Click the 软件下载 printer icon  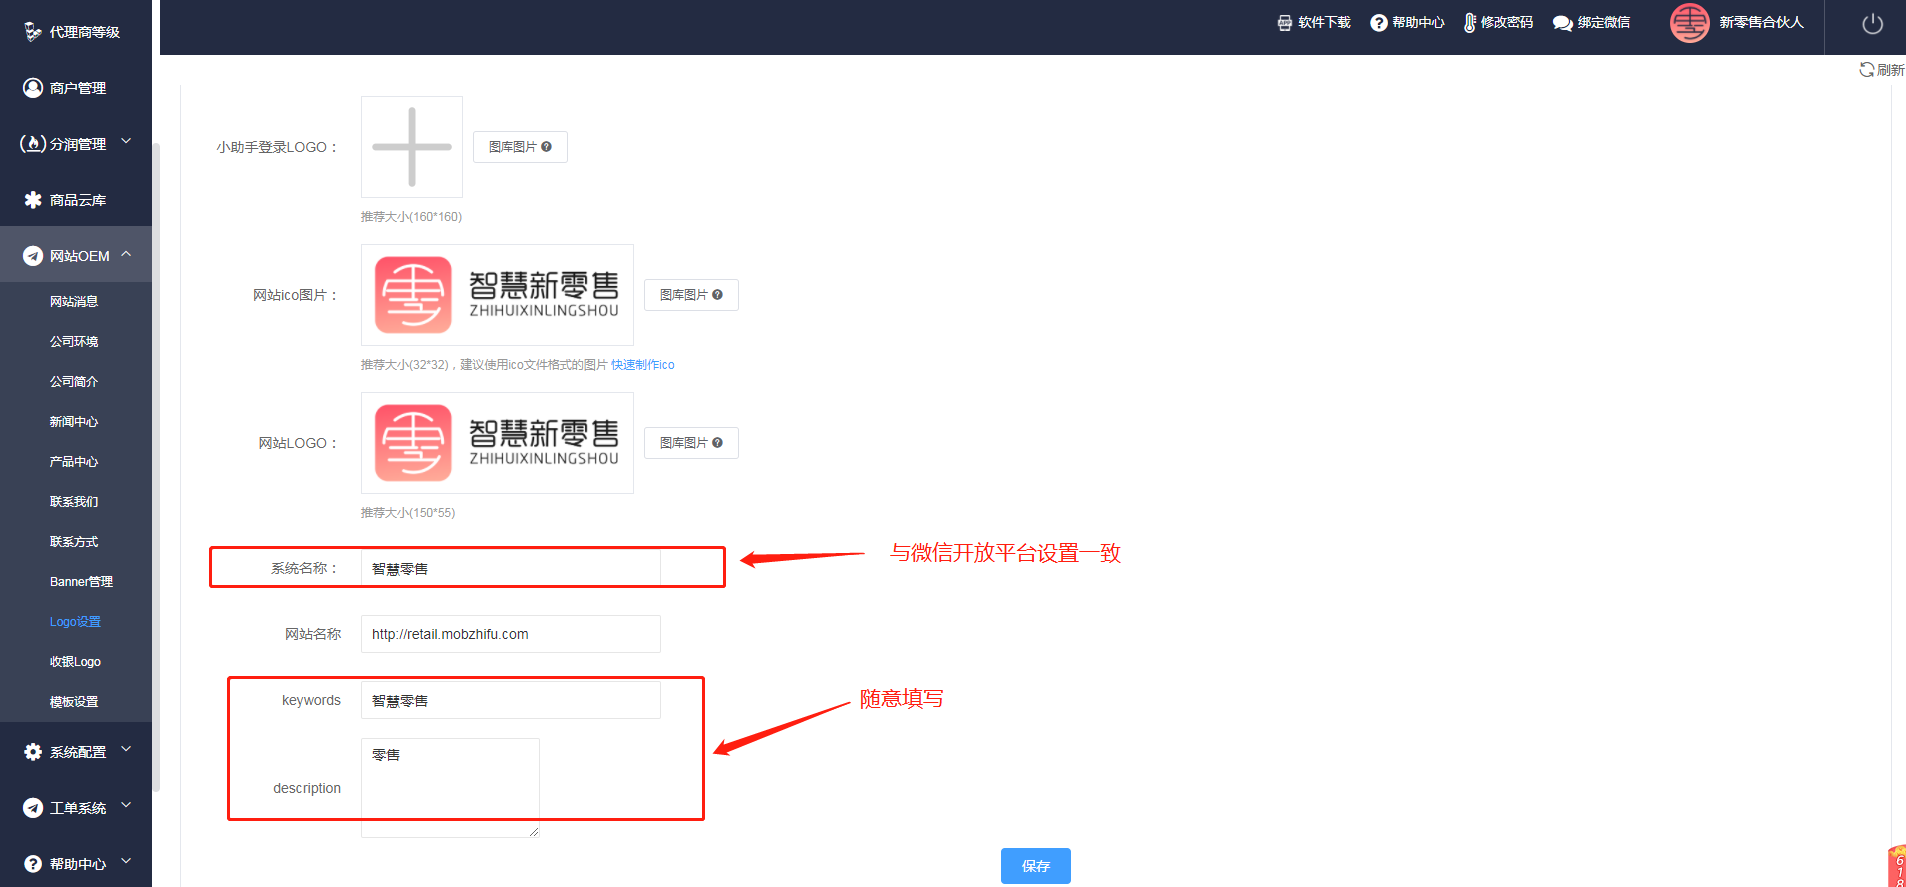pos(1285,23)
